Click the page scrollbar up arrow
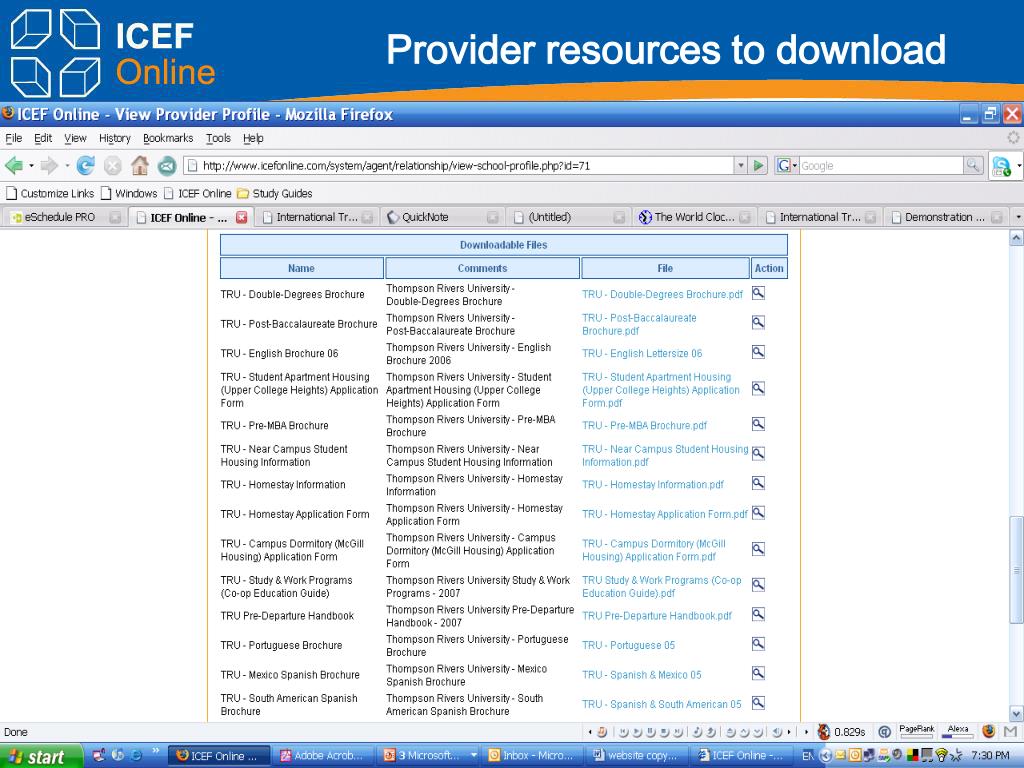Image resolution: width=1024 pixels, height=768 pixels. 1016,238
